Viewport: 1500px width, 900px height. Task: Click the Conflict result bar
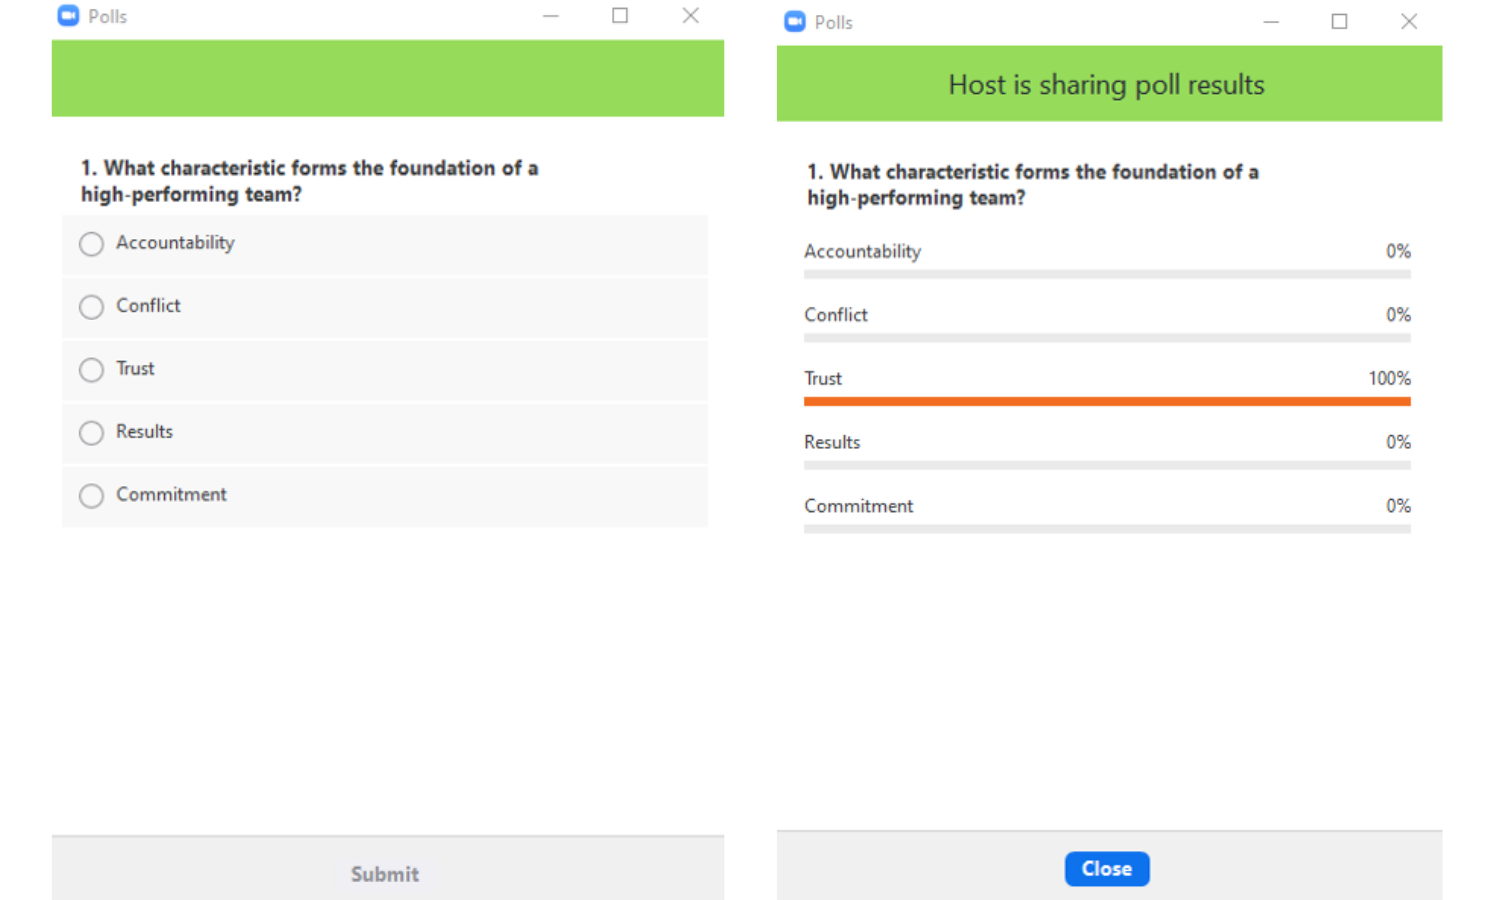[1107, 338]
